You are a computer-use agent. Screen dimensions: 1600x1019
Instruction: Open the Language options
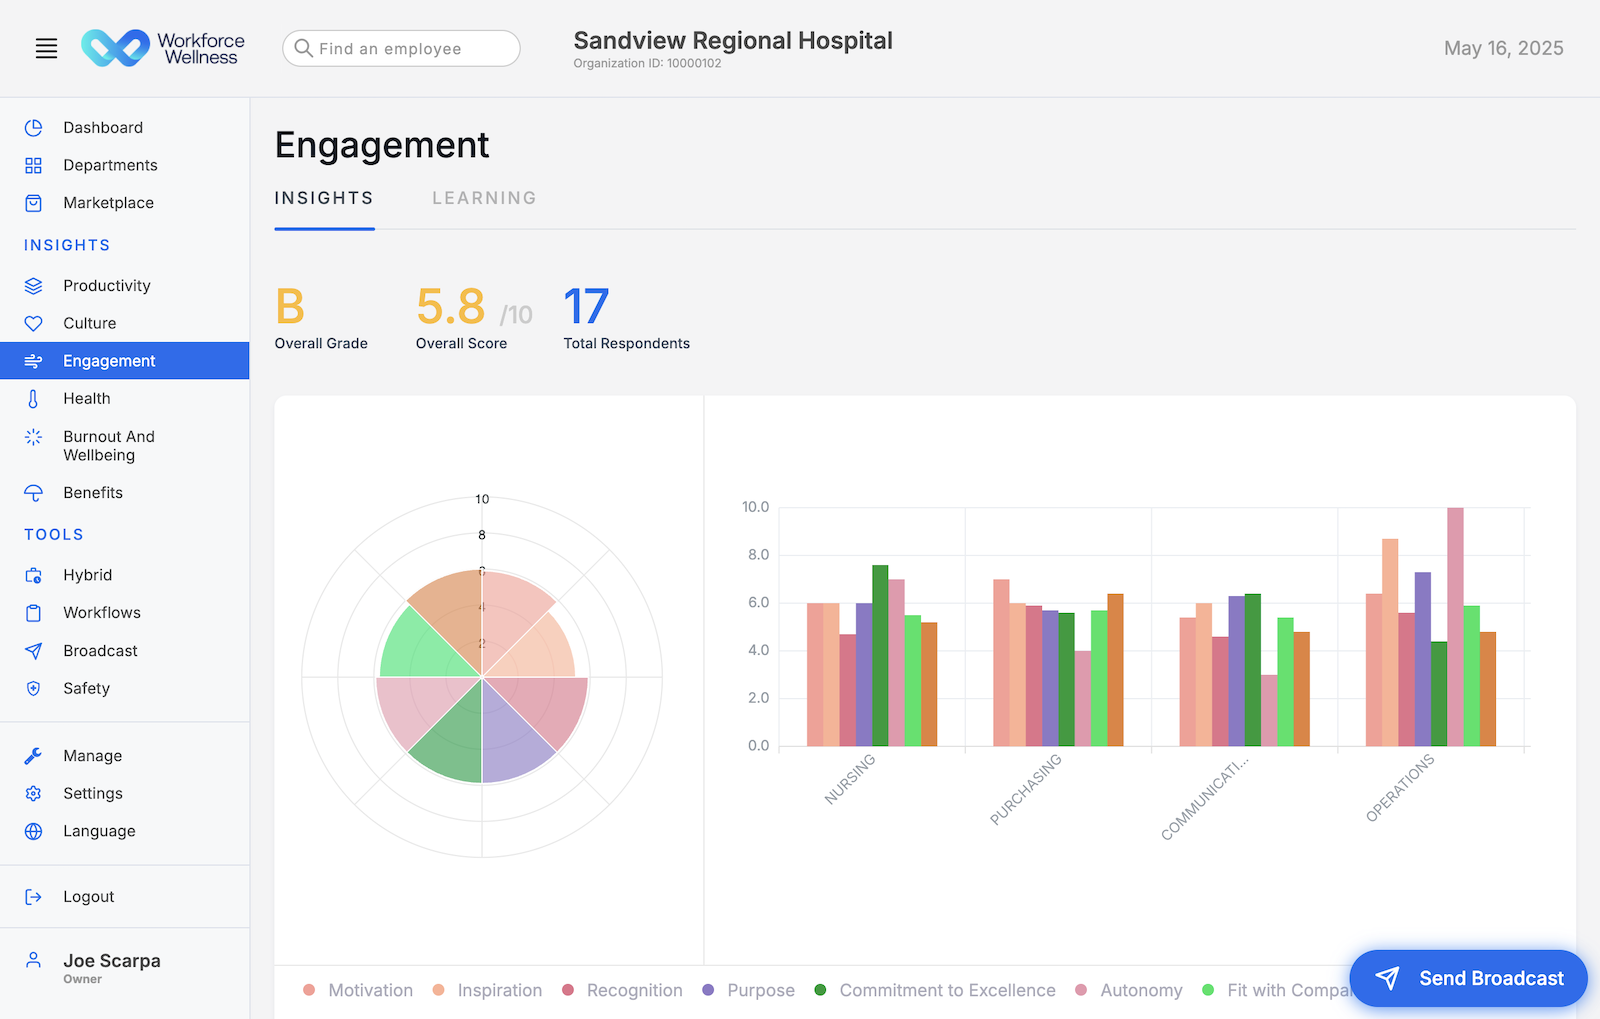click(99, 831)
